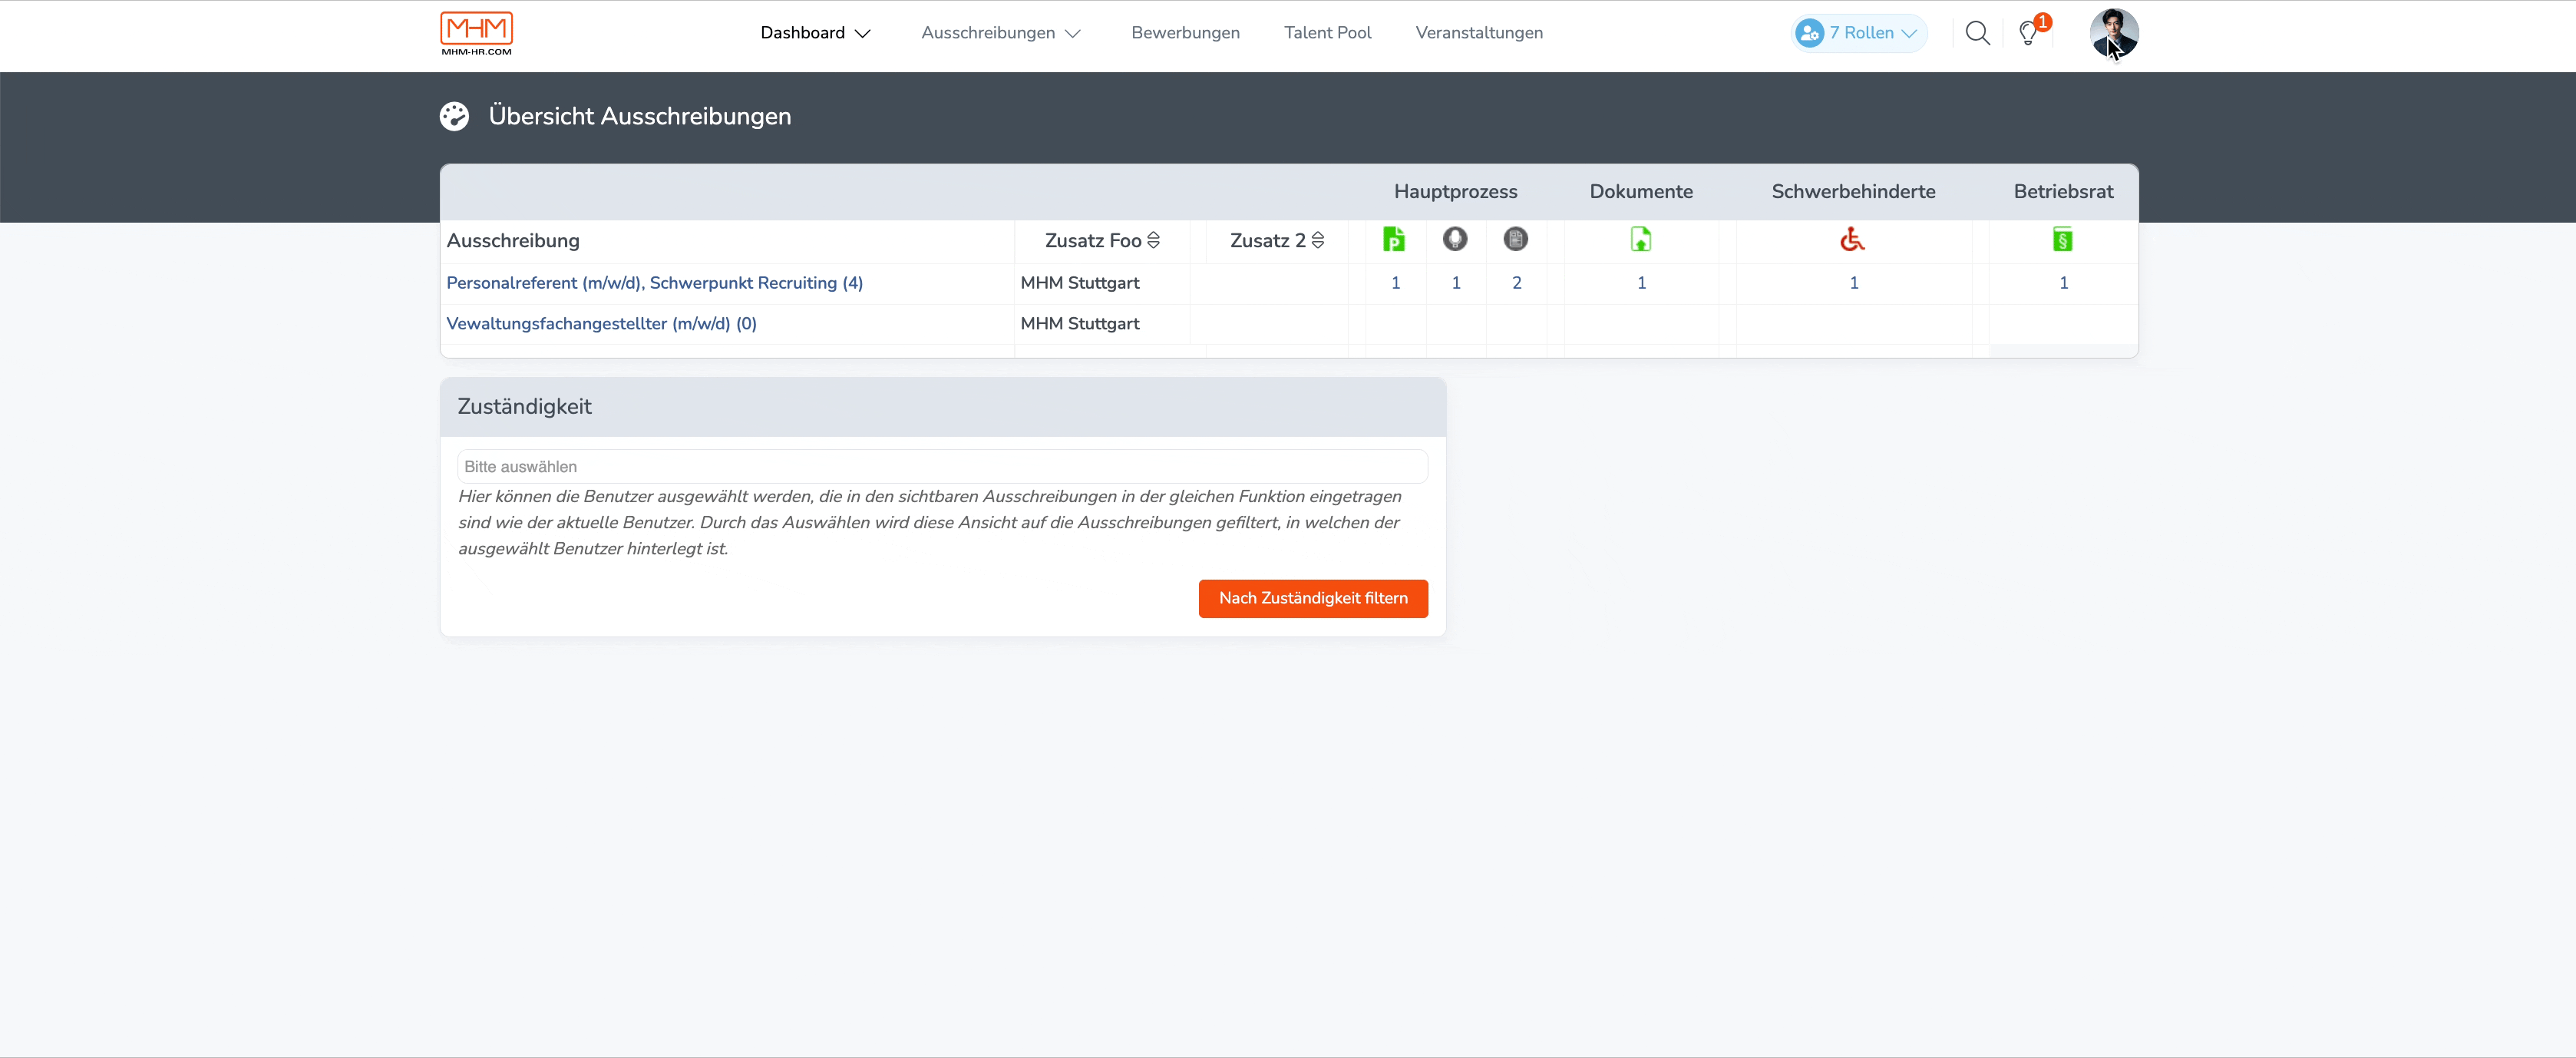Click MHM Stuttgart in Personalreferent row
The width and height of the screenshot is (2576, 1058).
[x=1080, y=283]
